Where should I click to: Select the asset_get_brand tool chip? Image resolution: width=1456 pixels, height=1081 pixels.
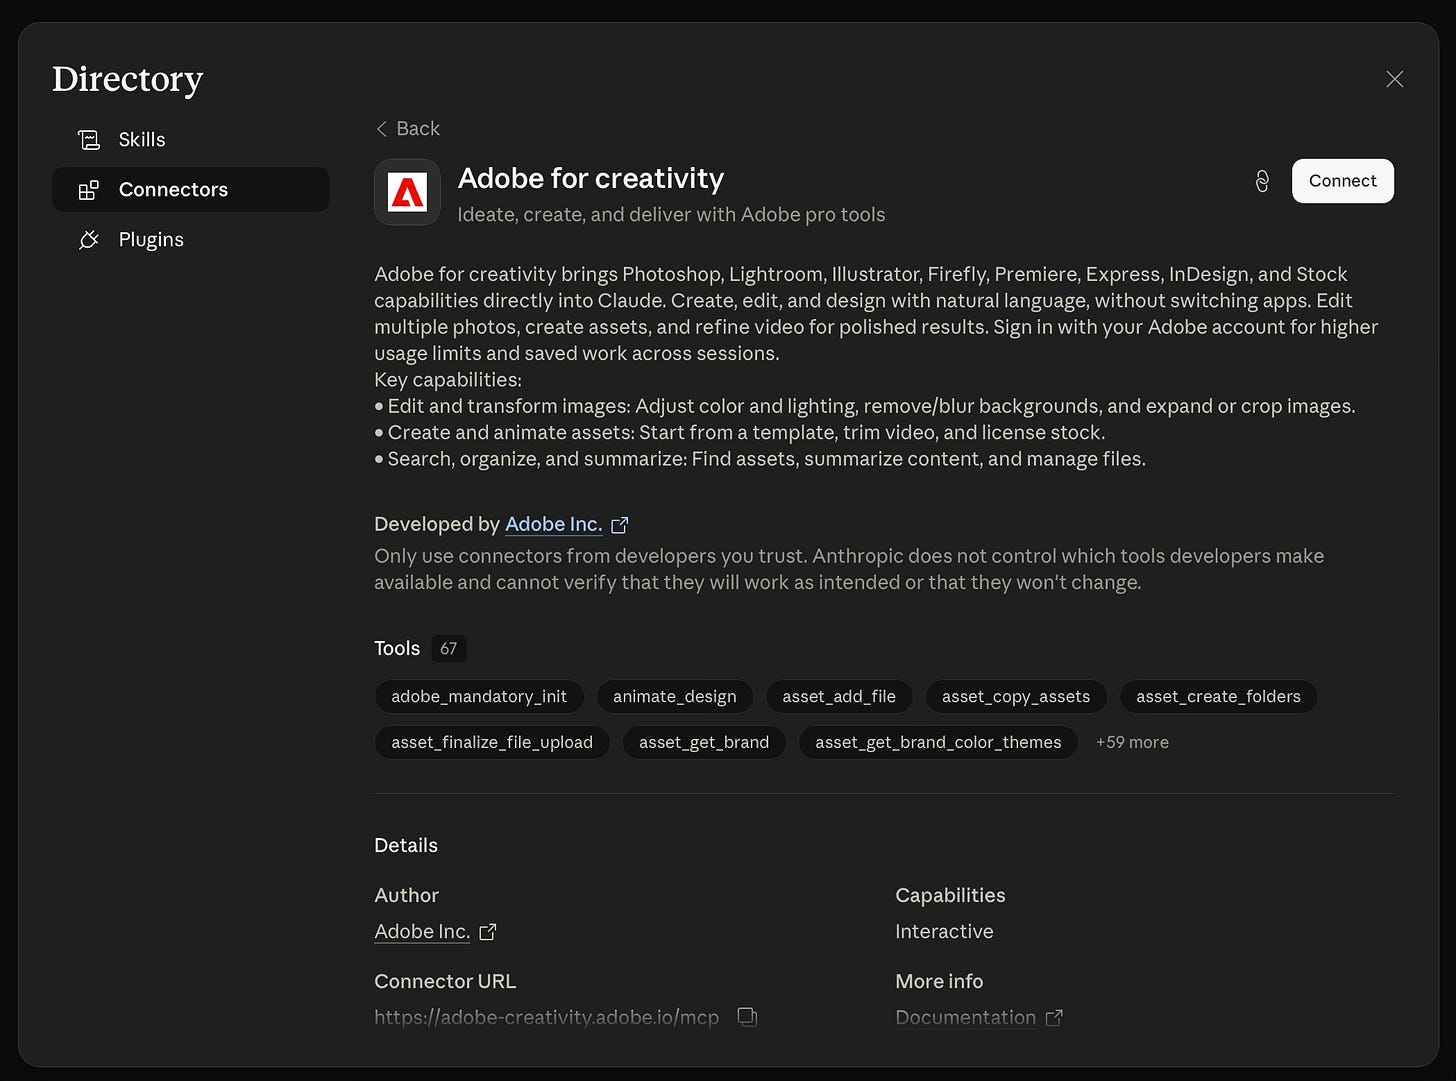(704, 742)
